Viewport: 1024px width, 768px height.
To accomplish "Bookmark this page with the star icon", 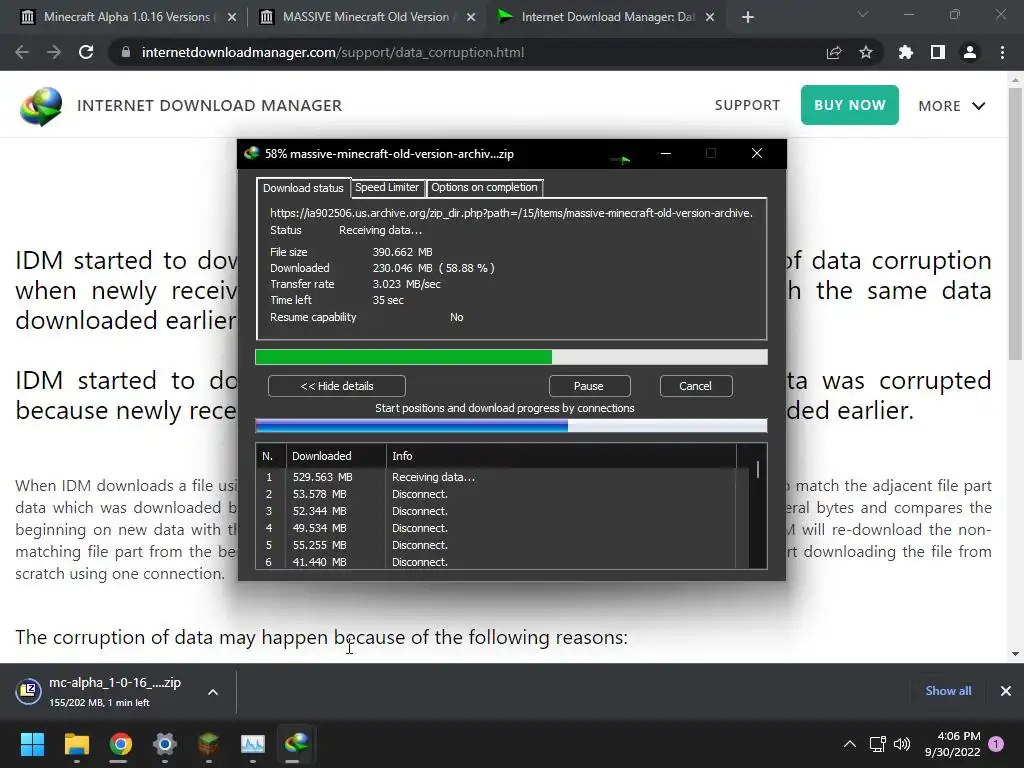I will 866,52.
